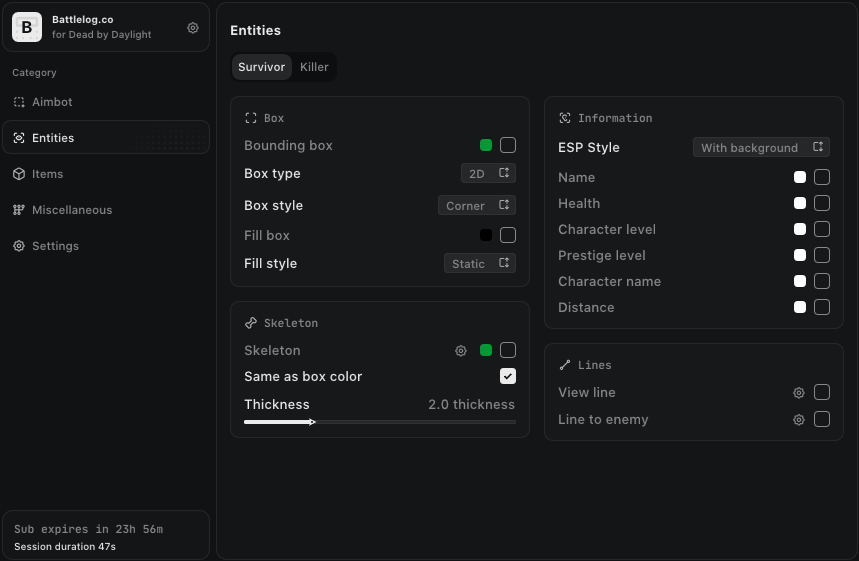Enable the Health information checkbox
This screenshot has width=859, height=561.
[x=822, y=203]
